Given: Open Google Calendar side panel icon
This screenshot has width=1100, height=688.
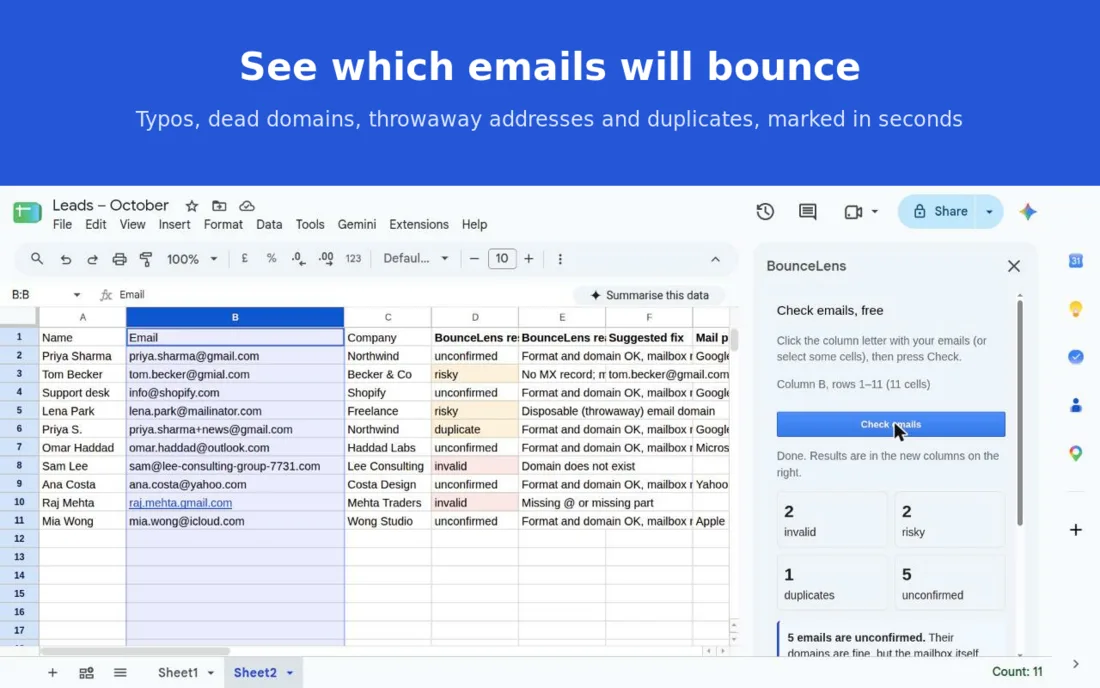Looking at the screenshot, I should coord(1075,261).
